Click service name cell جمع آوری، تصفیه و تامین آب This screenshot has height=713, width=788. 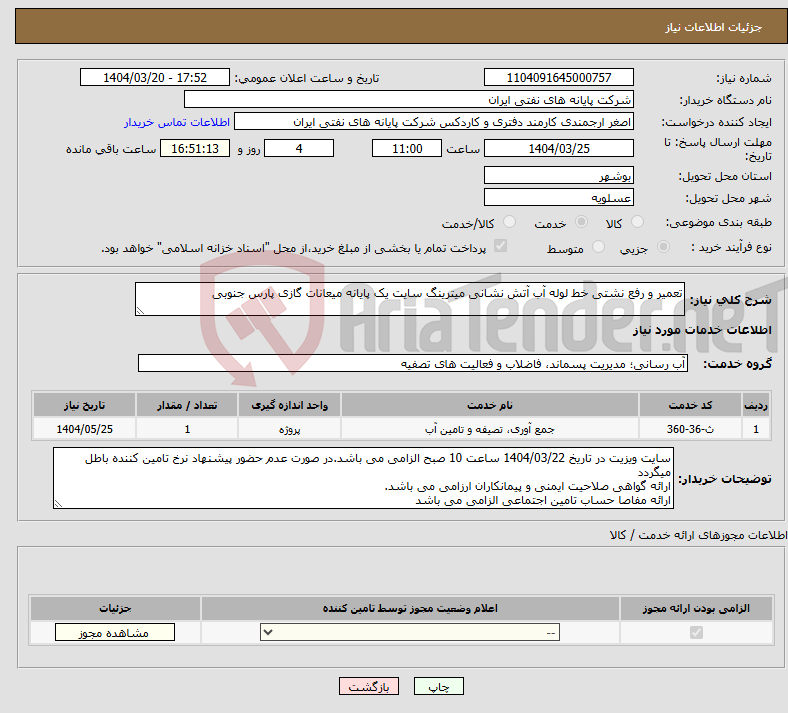489,429
